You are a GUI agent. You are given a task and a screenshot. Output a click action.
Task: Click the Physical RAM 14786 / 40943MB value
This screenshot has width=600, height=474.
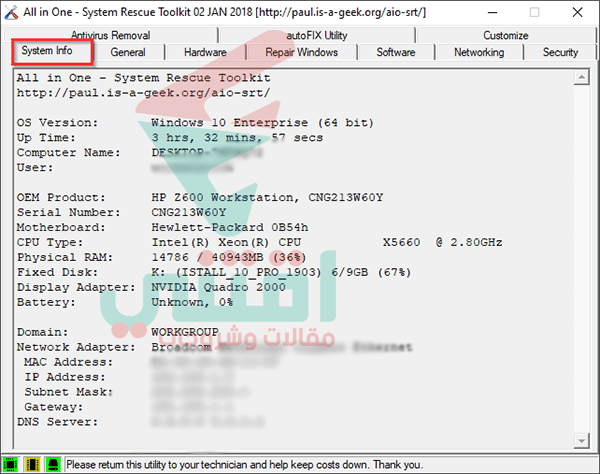tap(229, 257)
